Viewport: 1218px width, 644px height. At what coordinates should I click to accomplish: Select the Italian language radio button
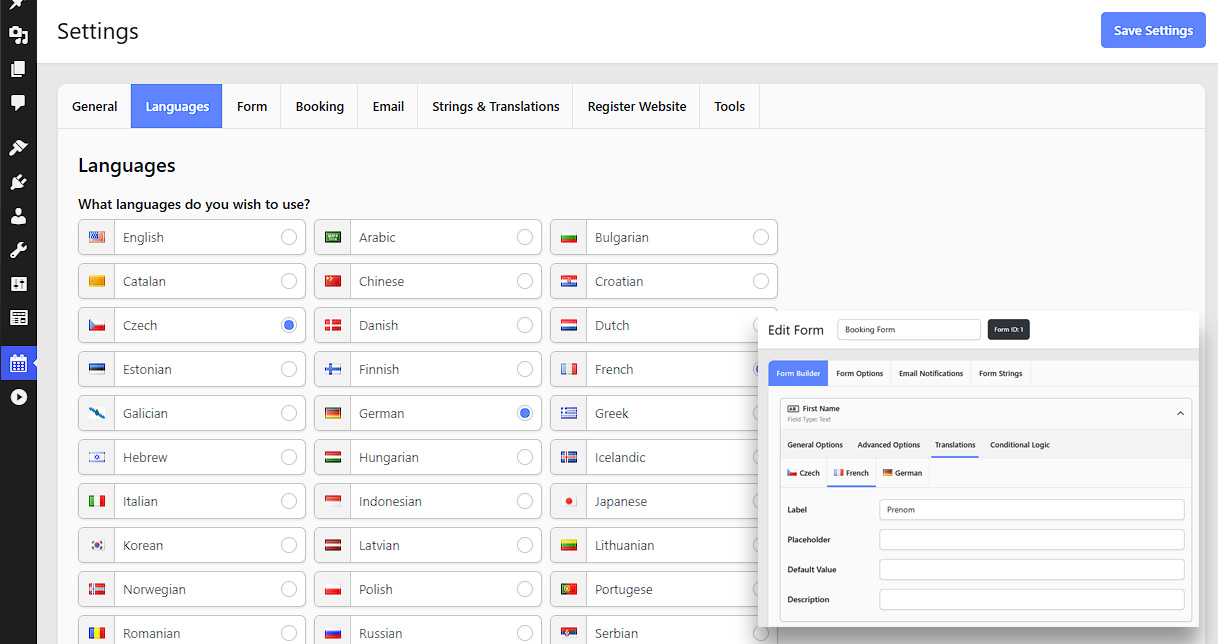pos(289,501)
